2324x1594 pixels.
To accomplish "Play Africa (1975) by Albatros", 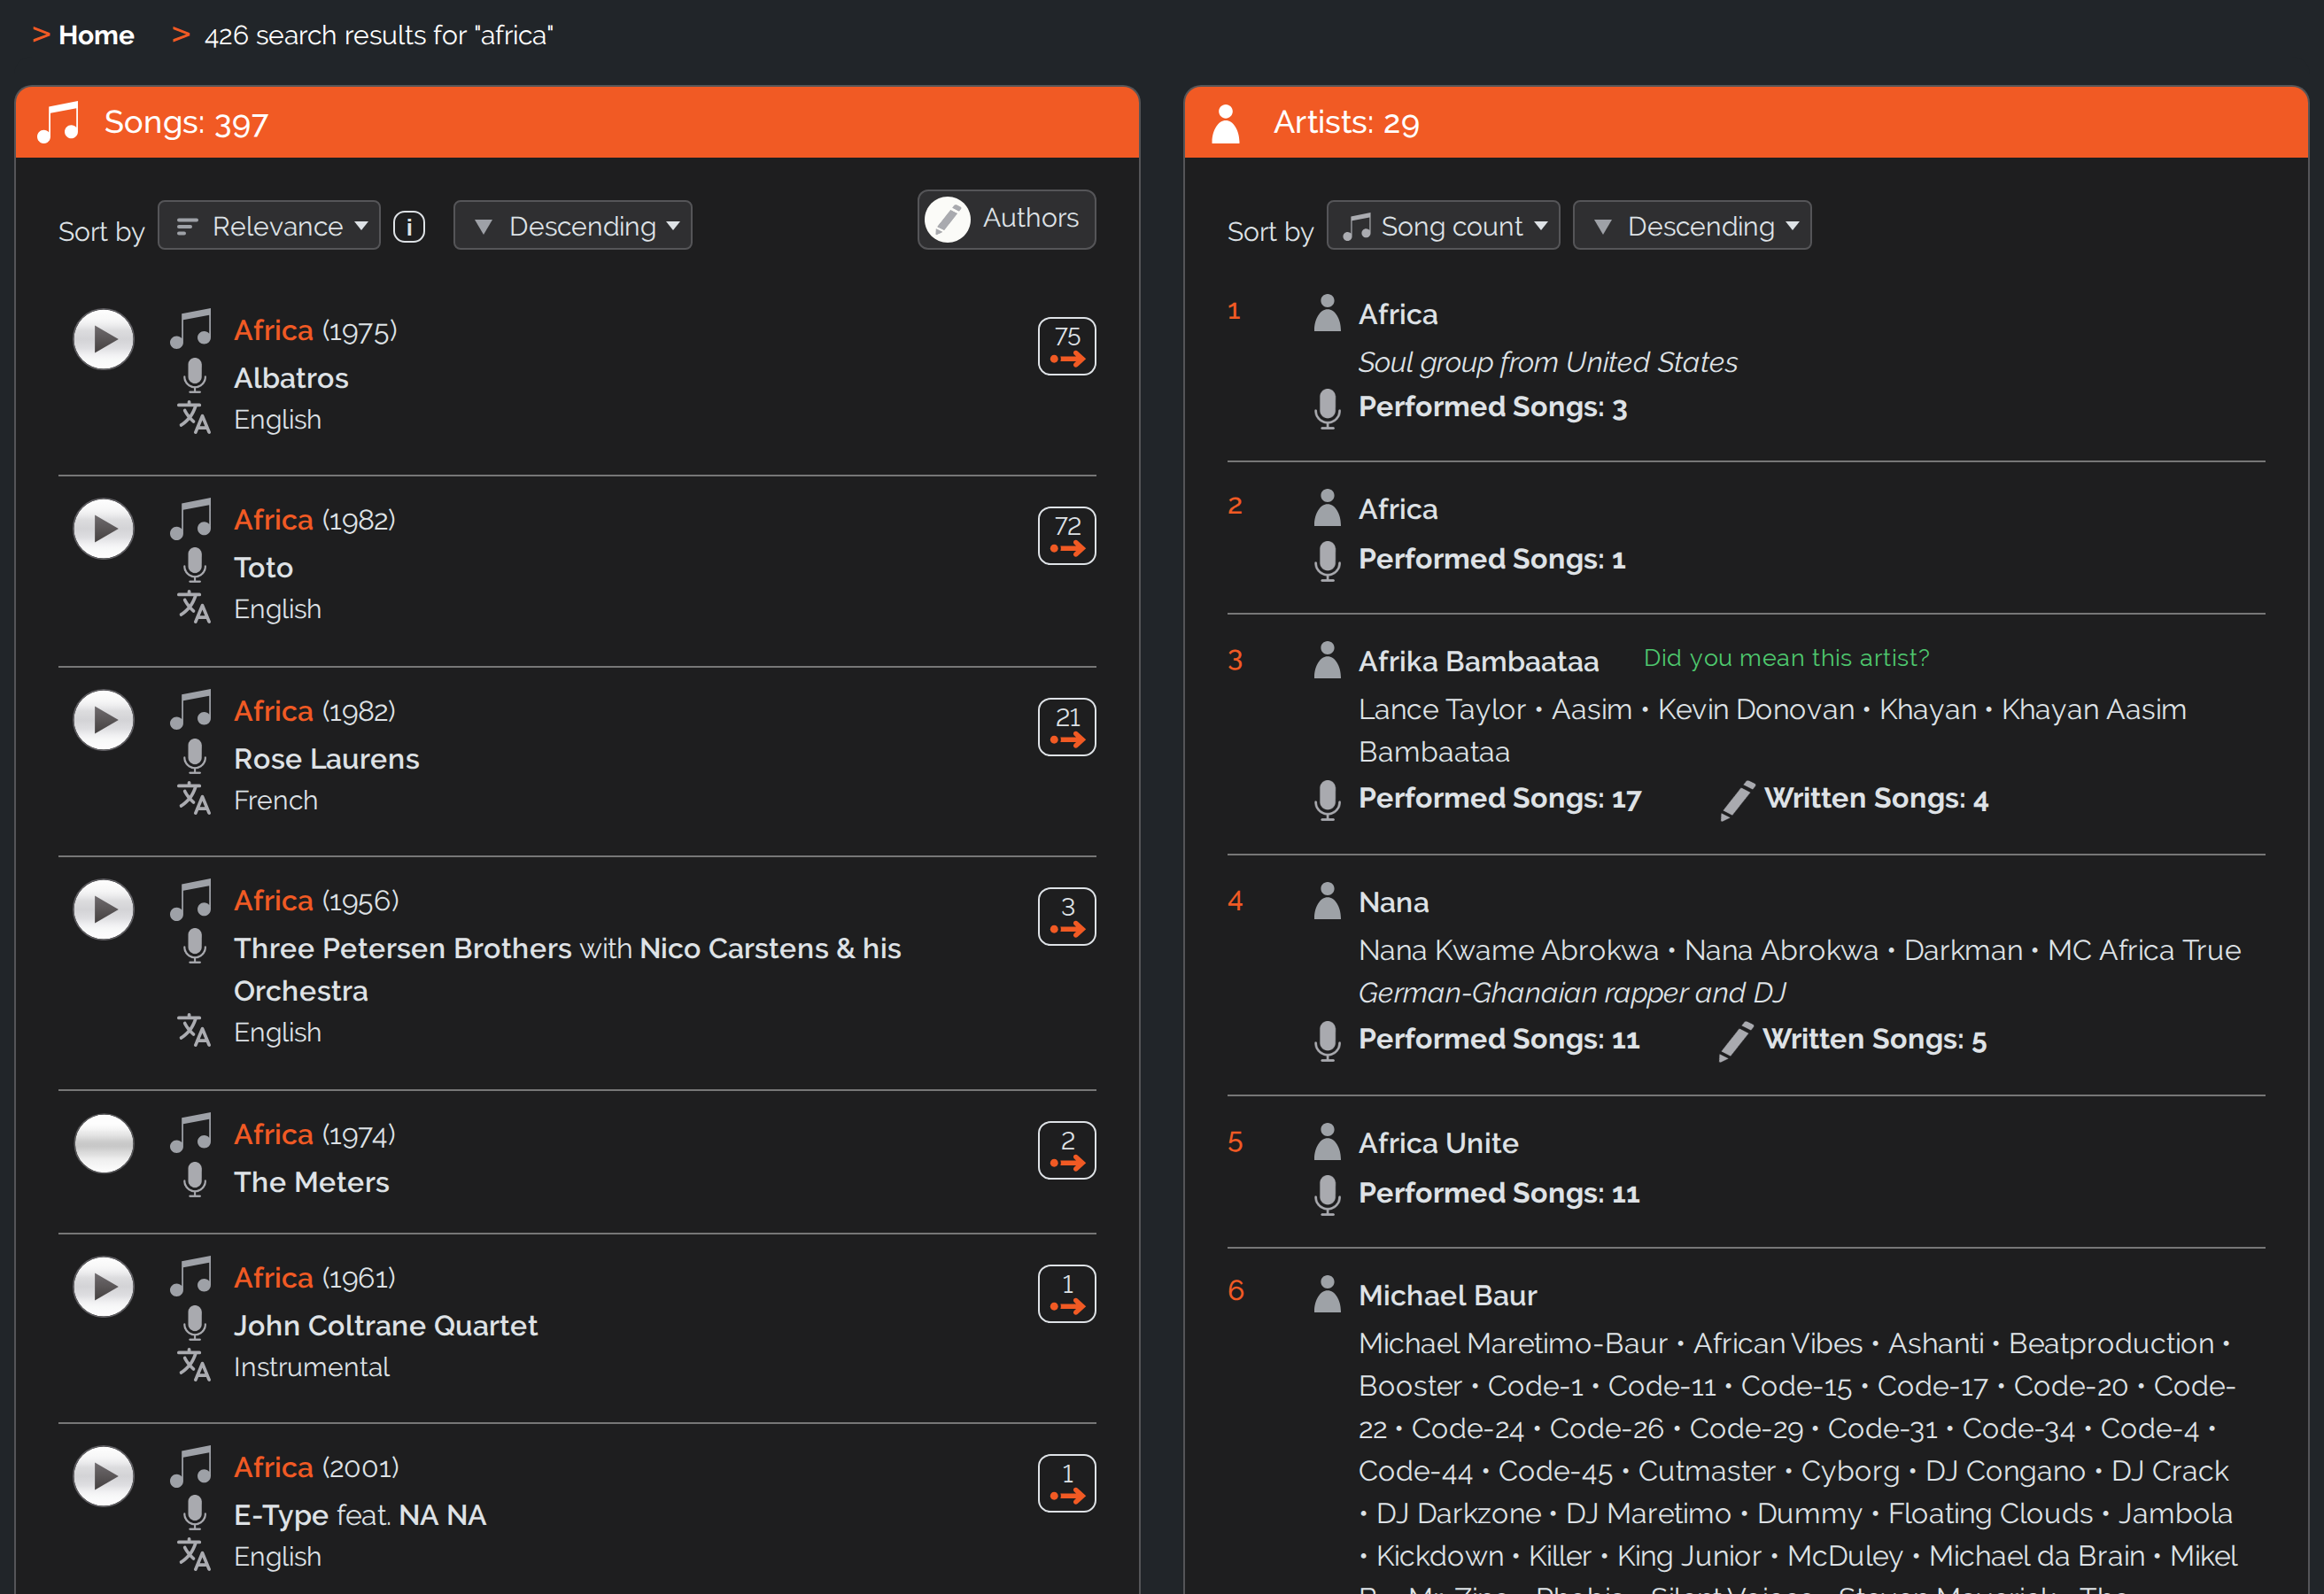I will click(103, 339).
